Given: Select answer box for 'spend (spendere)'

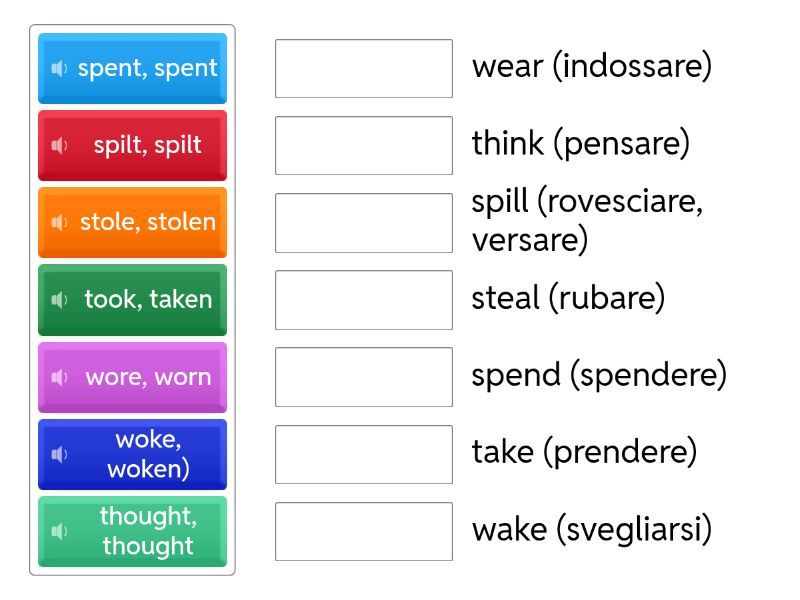Looking at the screenshot, I should (x=364, y=377).
